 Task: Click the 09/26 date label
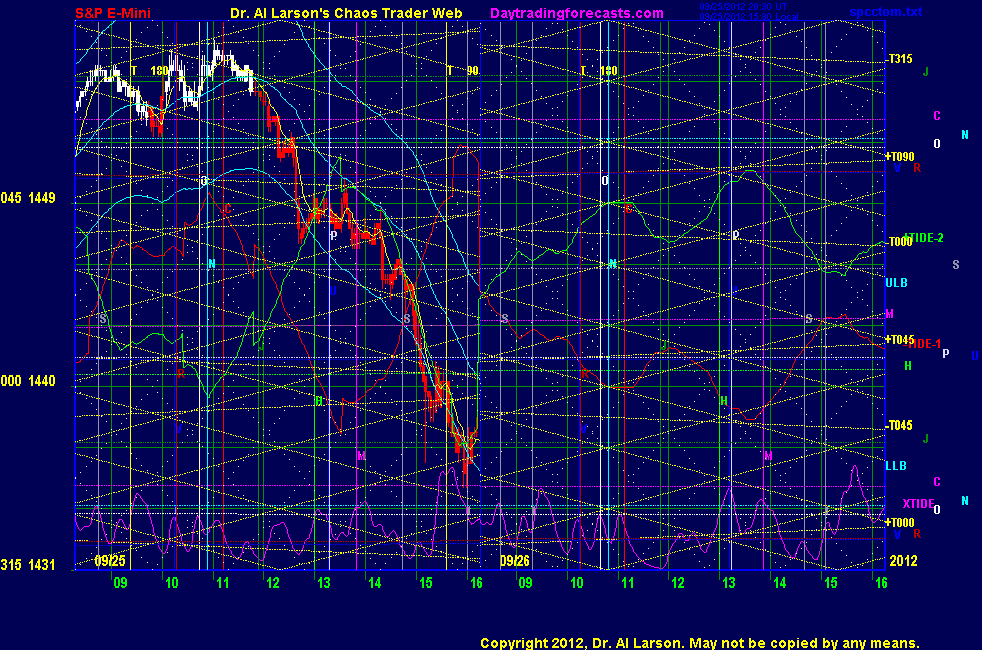click(515, 560)
